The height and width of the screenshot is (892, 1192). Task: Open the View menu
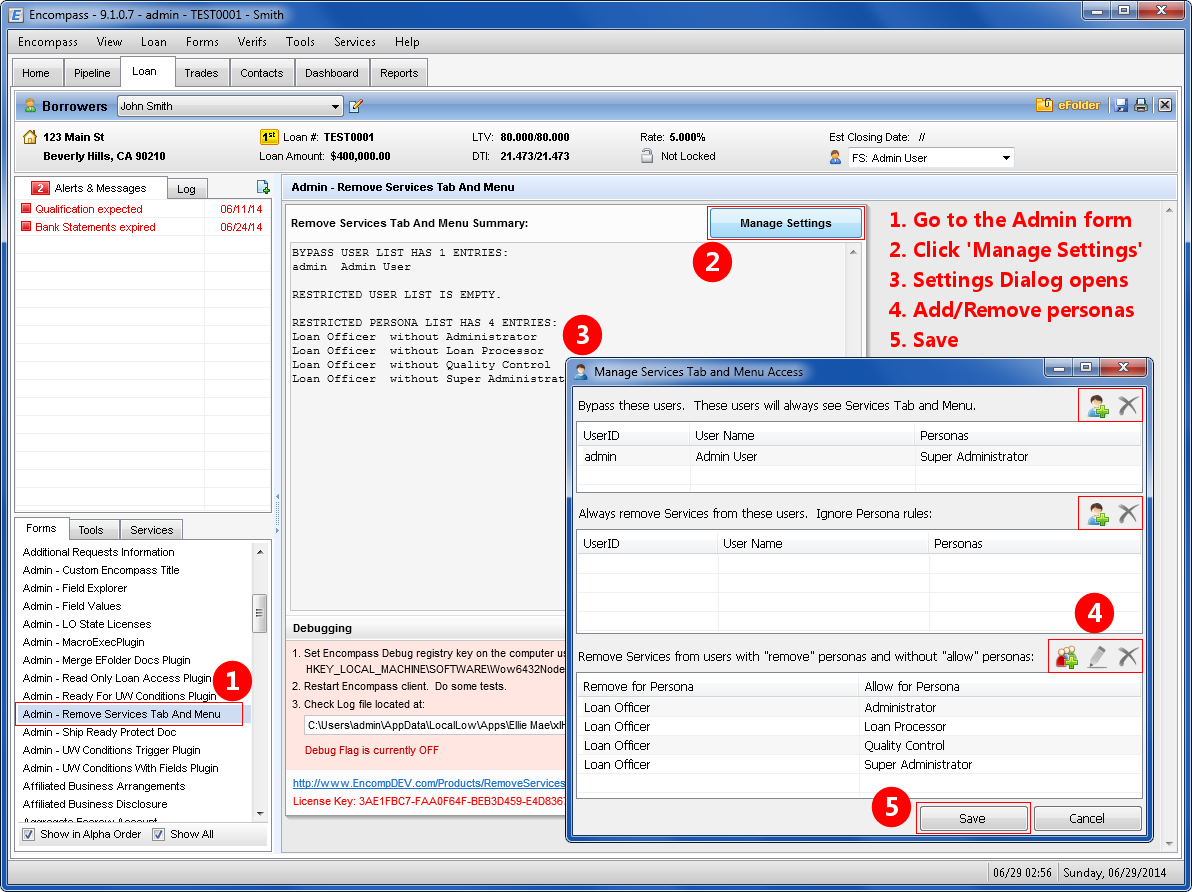pyautogui.click(x=109, y=42)
